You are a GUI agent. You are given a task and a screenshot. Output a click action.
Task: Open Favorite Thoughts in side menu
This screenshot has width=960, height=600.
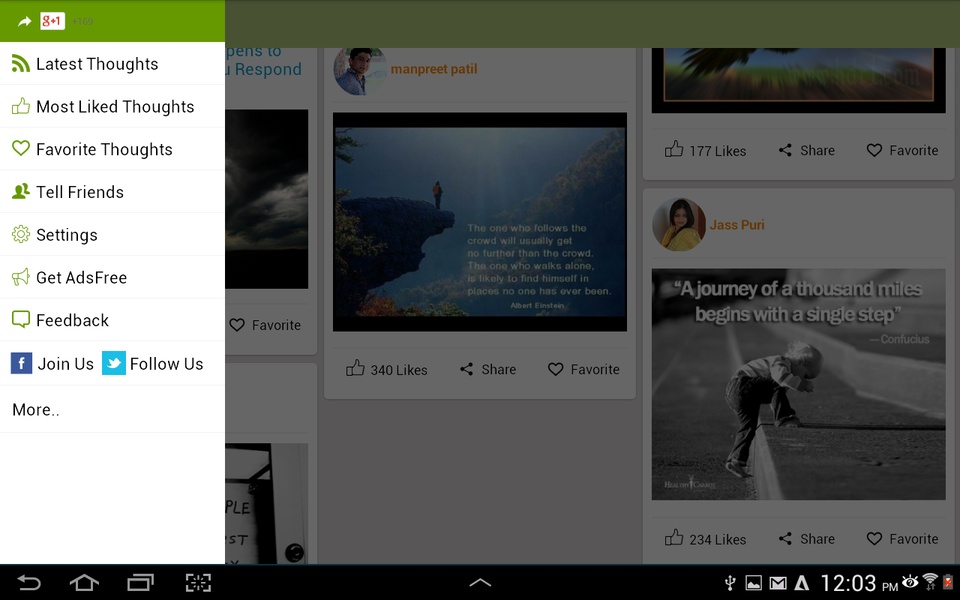tap(113, 149)
